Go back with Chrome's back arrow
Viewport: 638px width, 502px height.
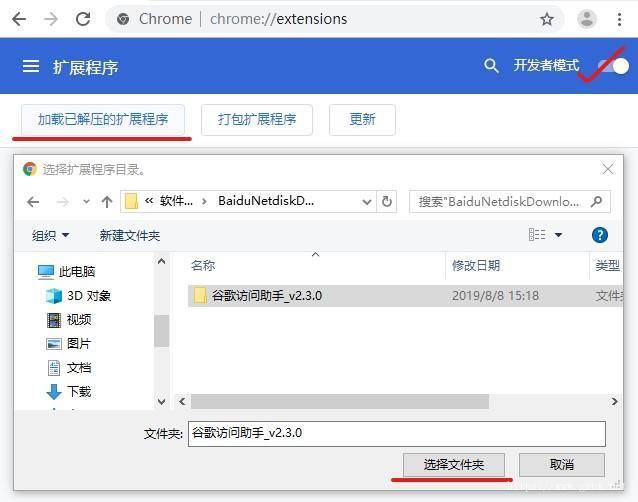pyautogui.click(x=19, y=19)
